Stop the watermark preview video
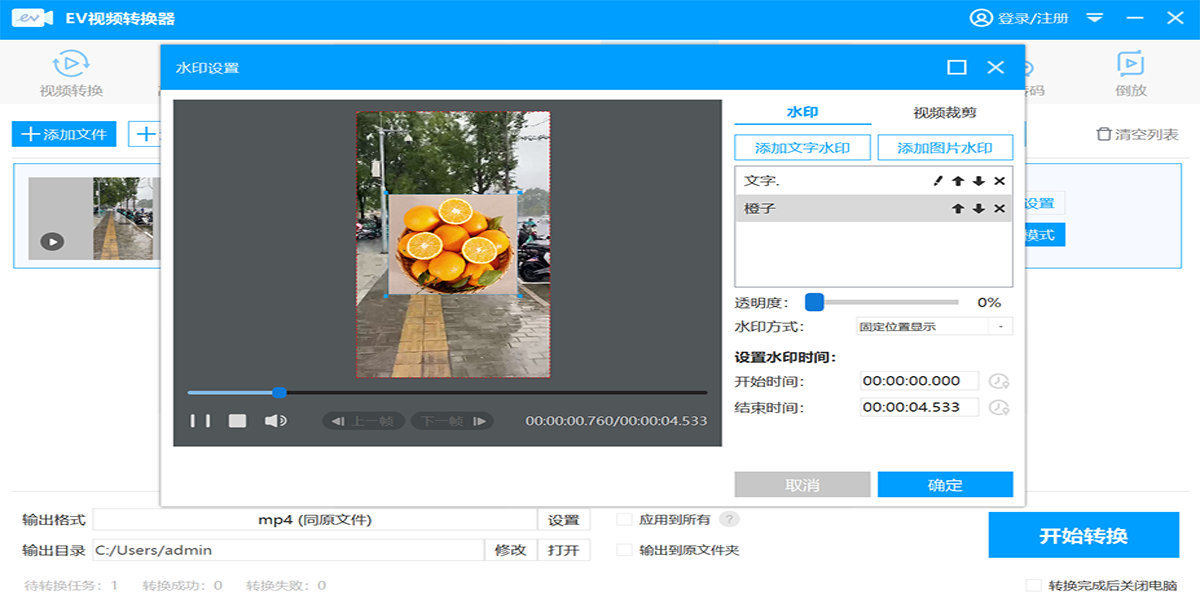This screenshot has height=600, width=1200. (237, 421)
